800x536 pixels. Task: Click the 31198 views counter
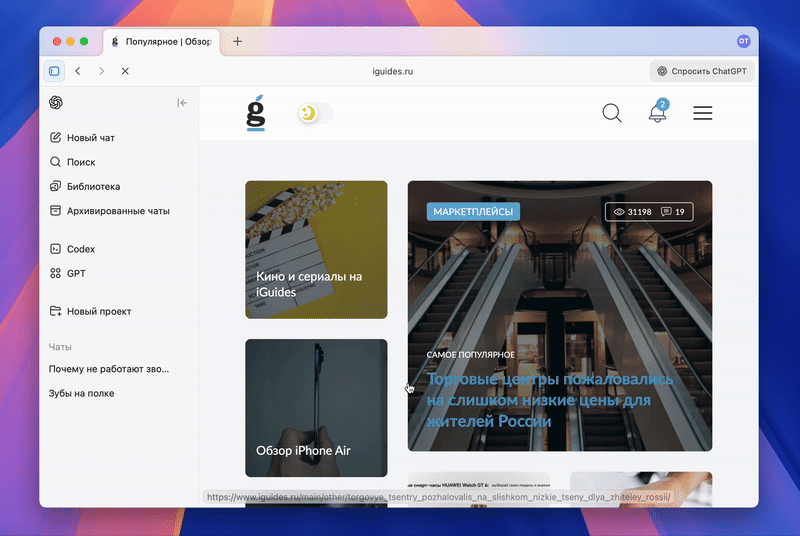point(633,212)
